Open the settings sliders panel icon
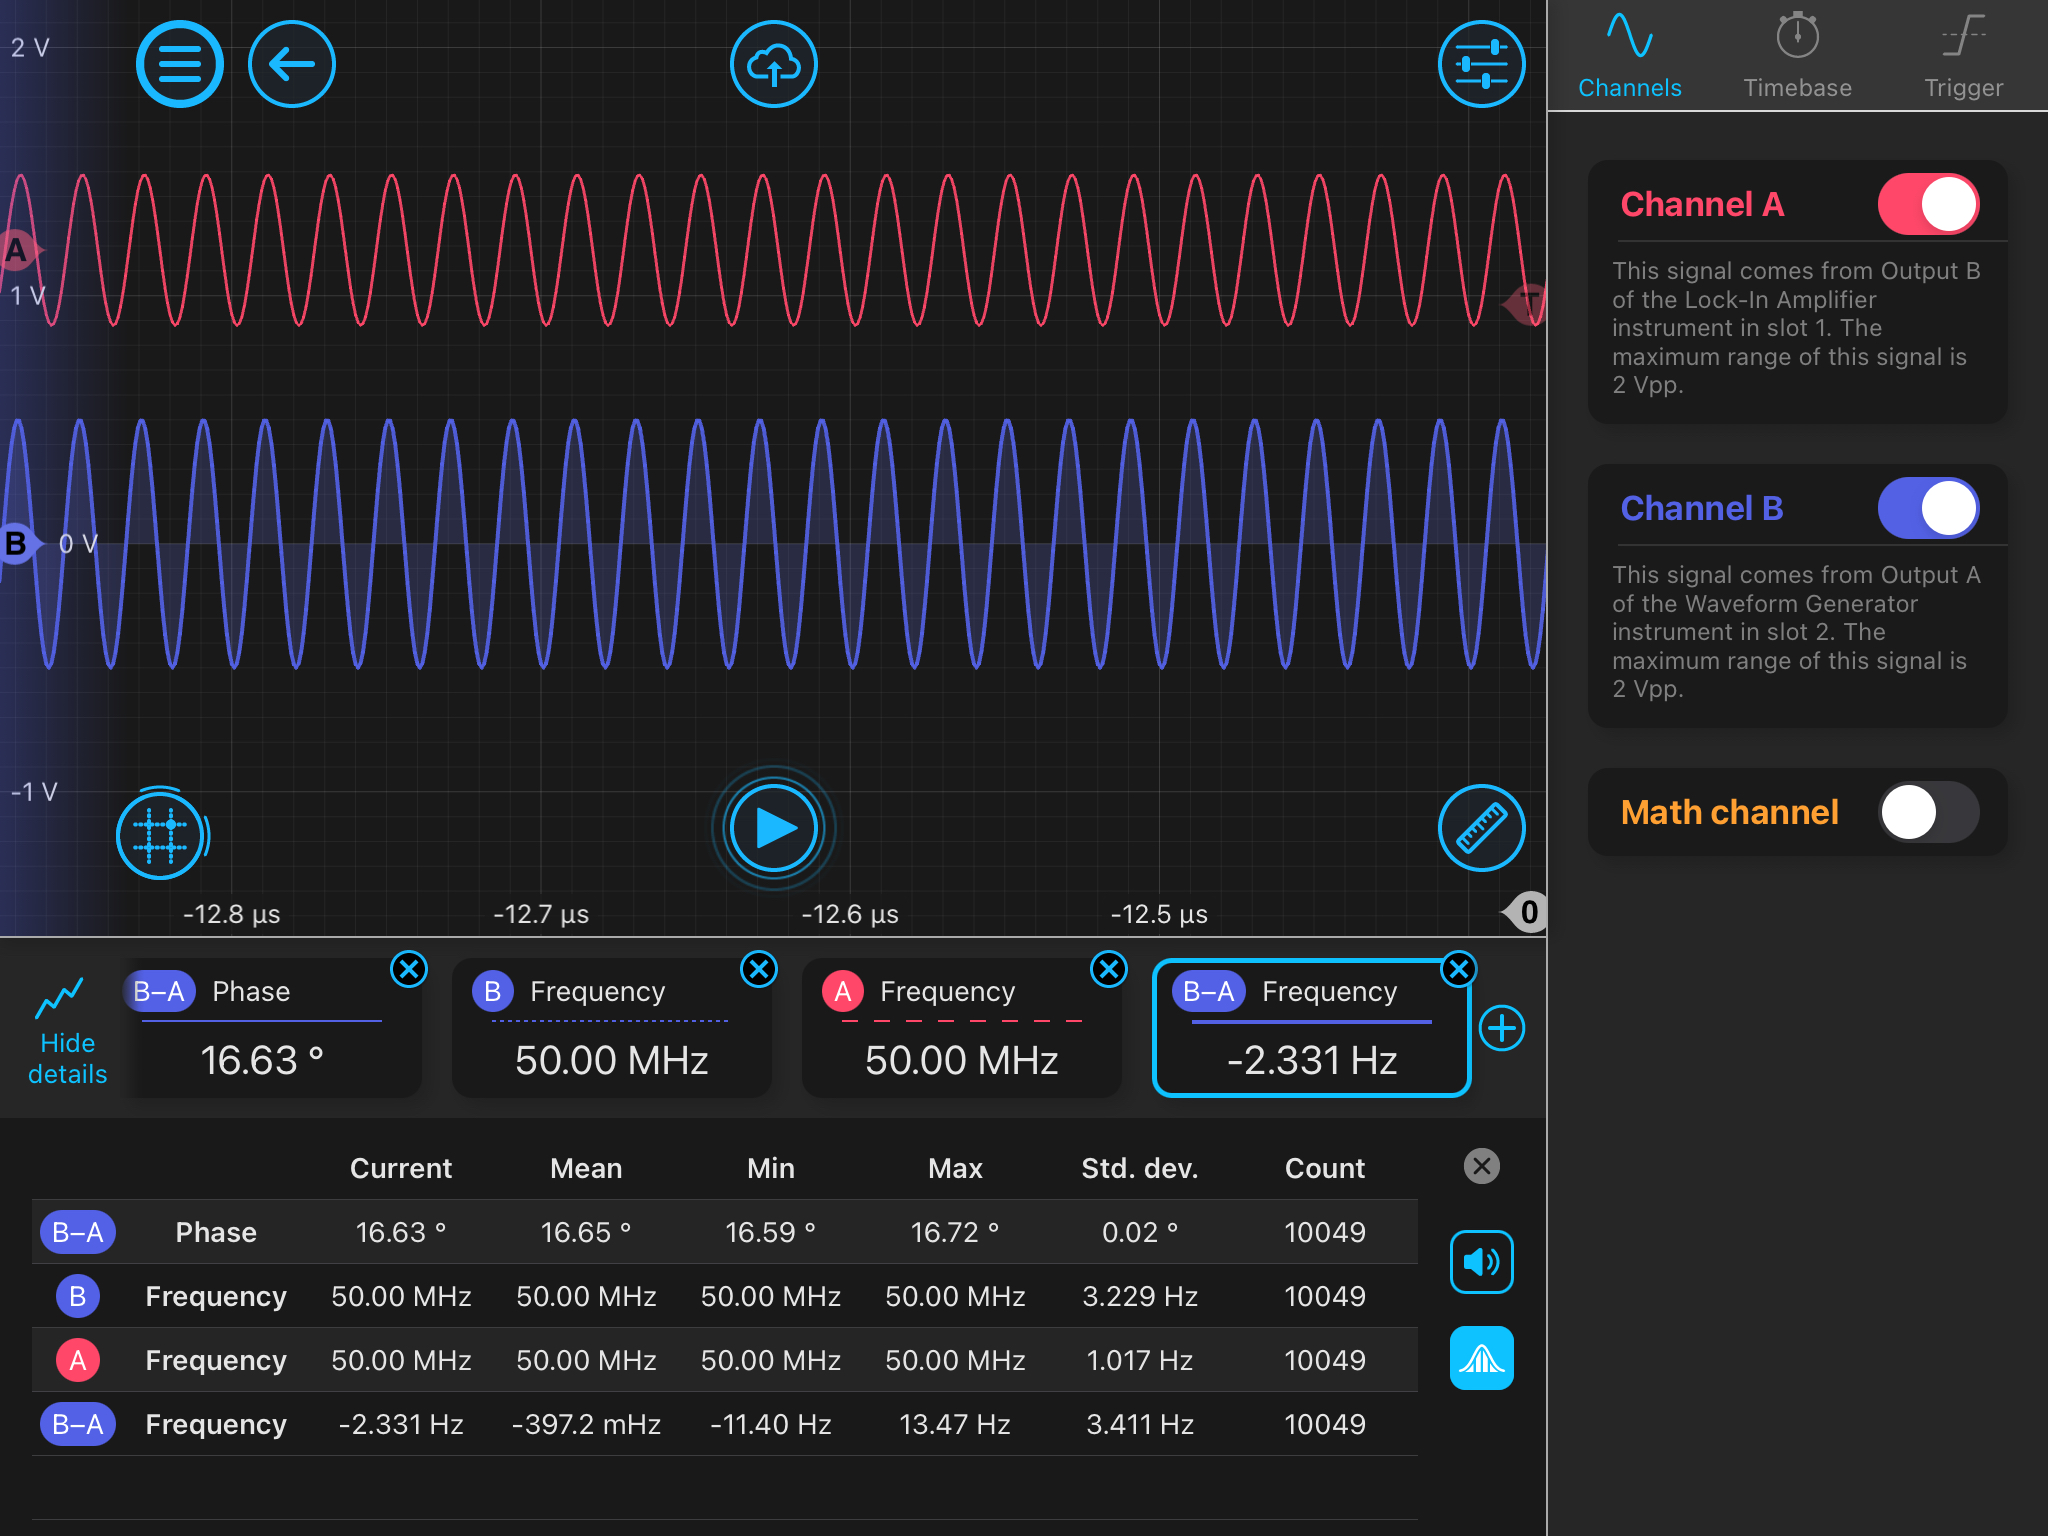The width and height of the screenshot is (2048, 1536). click(x=1481, y=65)
